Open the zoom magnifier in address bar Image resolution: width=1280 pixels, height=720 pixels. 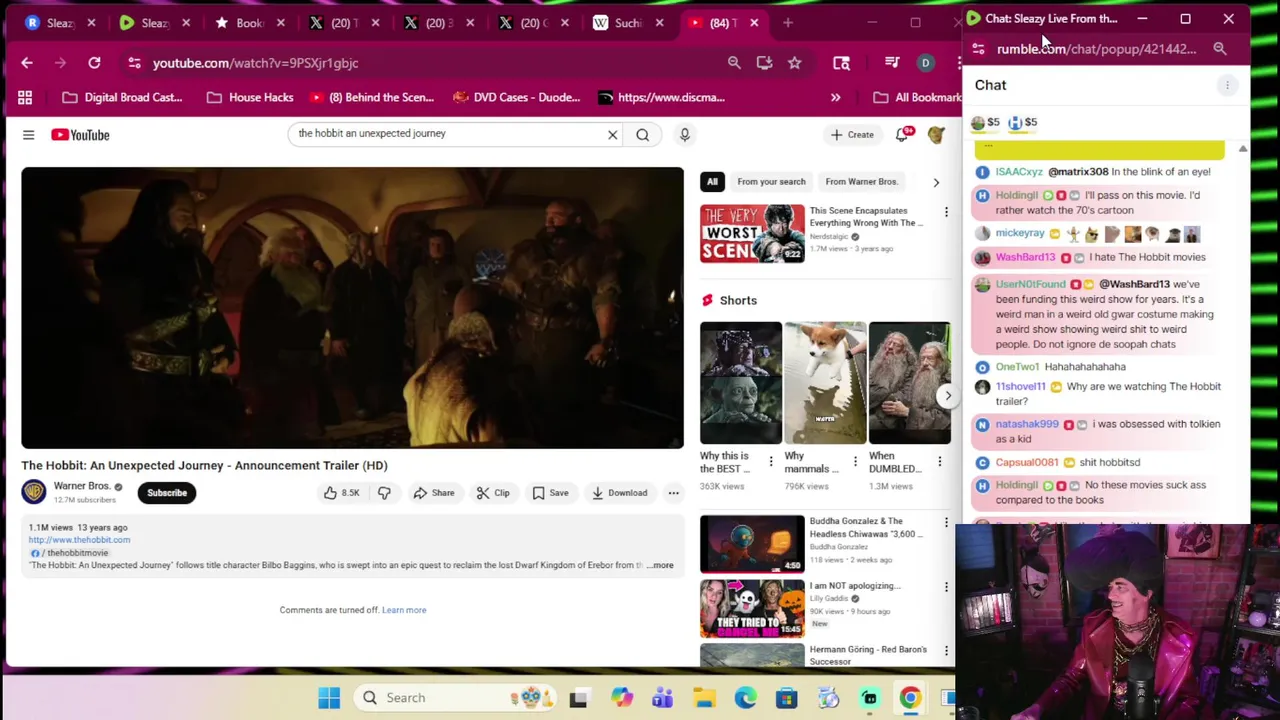coord(734,63)
